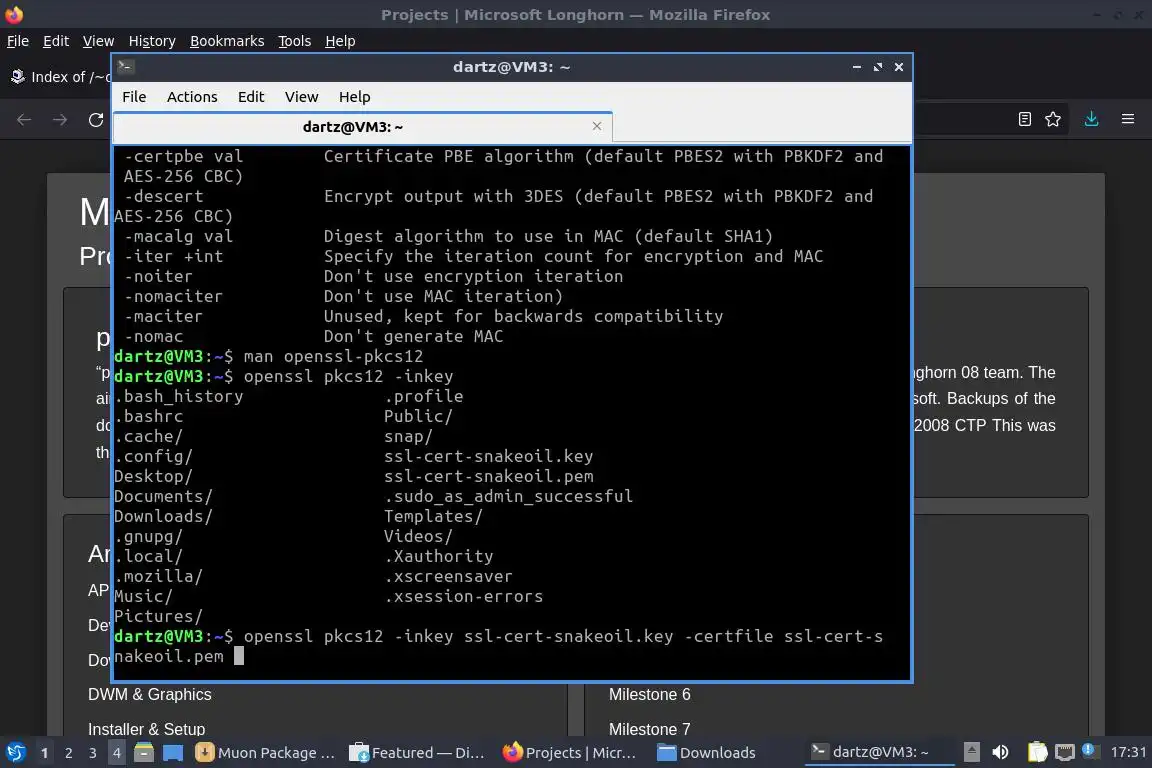The width and height of the screenshot is (1152, 768).
Task: Click '.bash_history' in terminal output
Action: [x=179, y=396]
